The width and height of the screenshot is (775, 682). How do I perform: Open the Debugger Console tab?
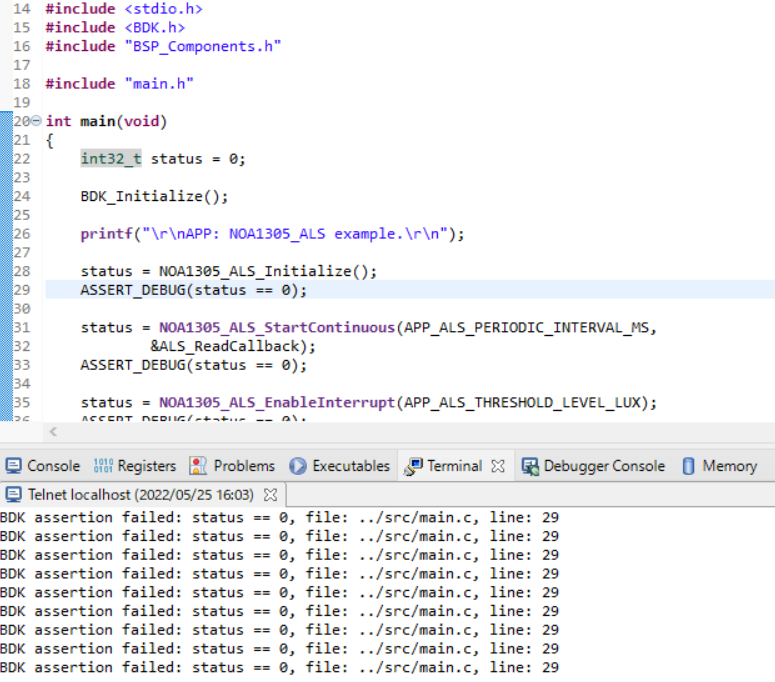tap(593, 466)
